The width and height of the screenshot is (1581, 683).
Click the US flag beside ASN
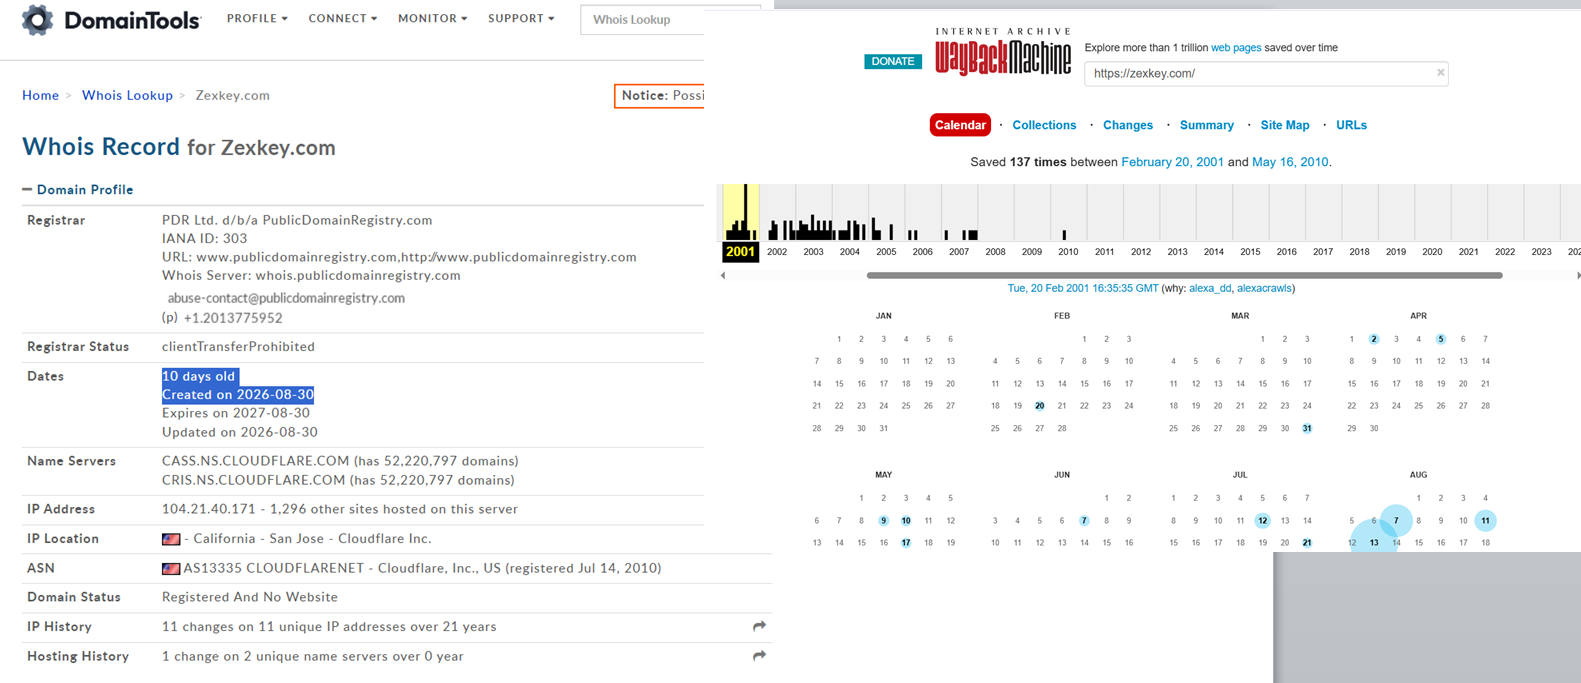[171, 568]
